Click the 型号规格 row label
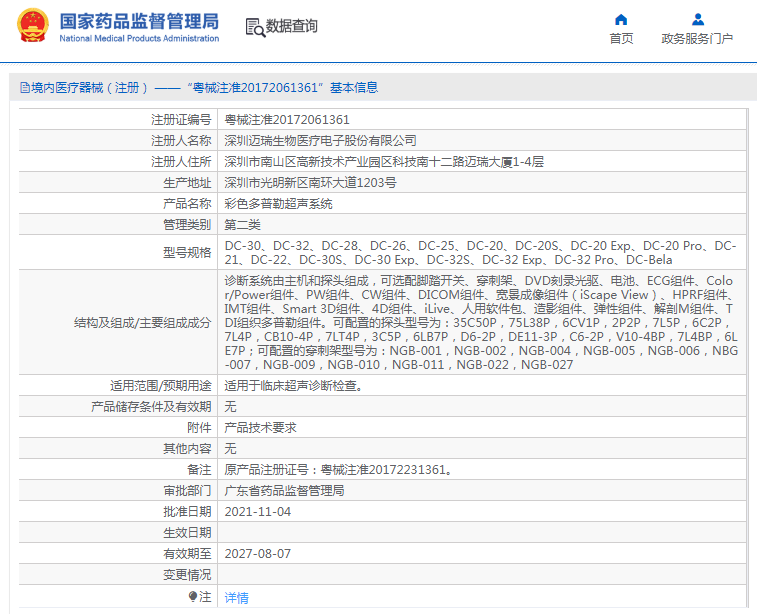This screenshot has height=614, width=757. 187,252
